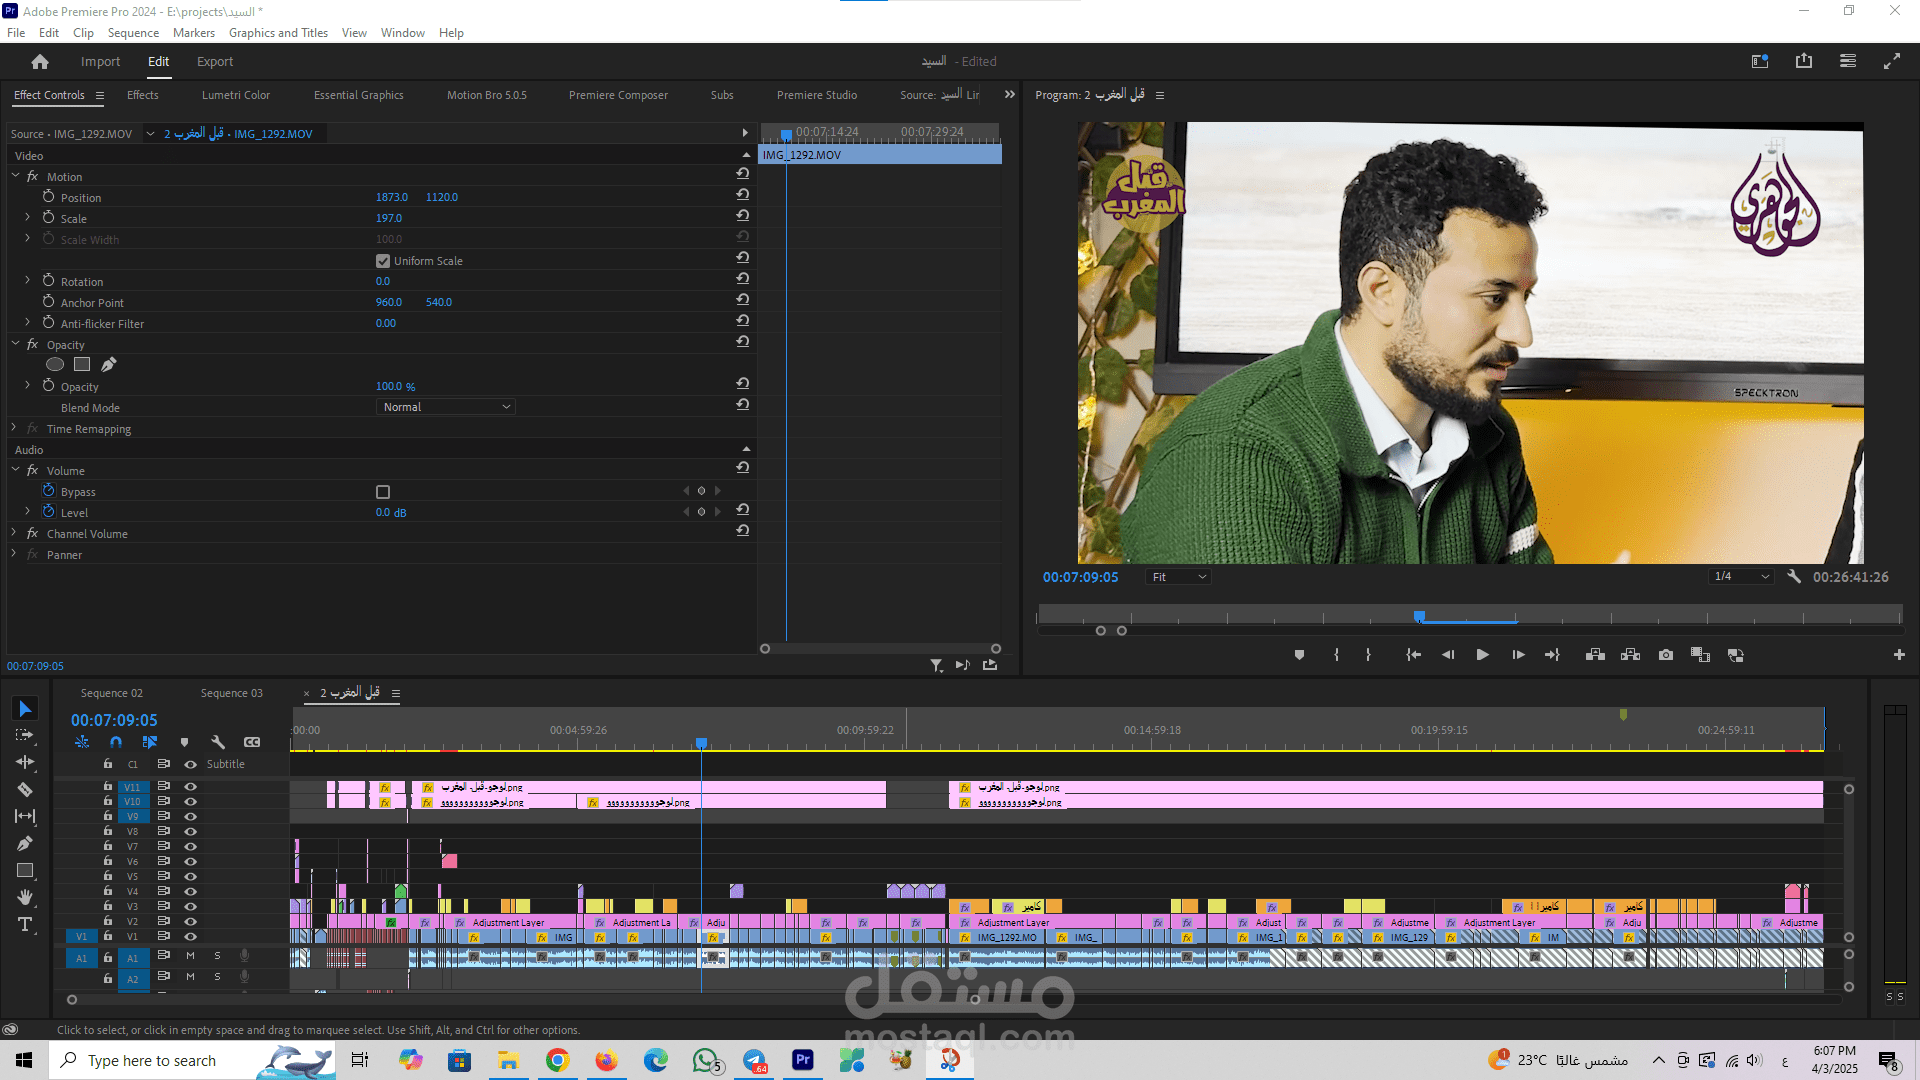1920x1080 pixels.
Task: Click the Program monitor playhead scrubber
Action: coord(1419,616)
